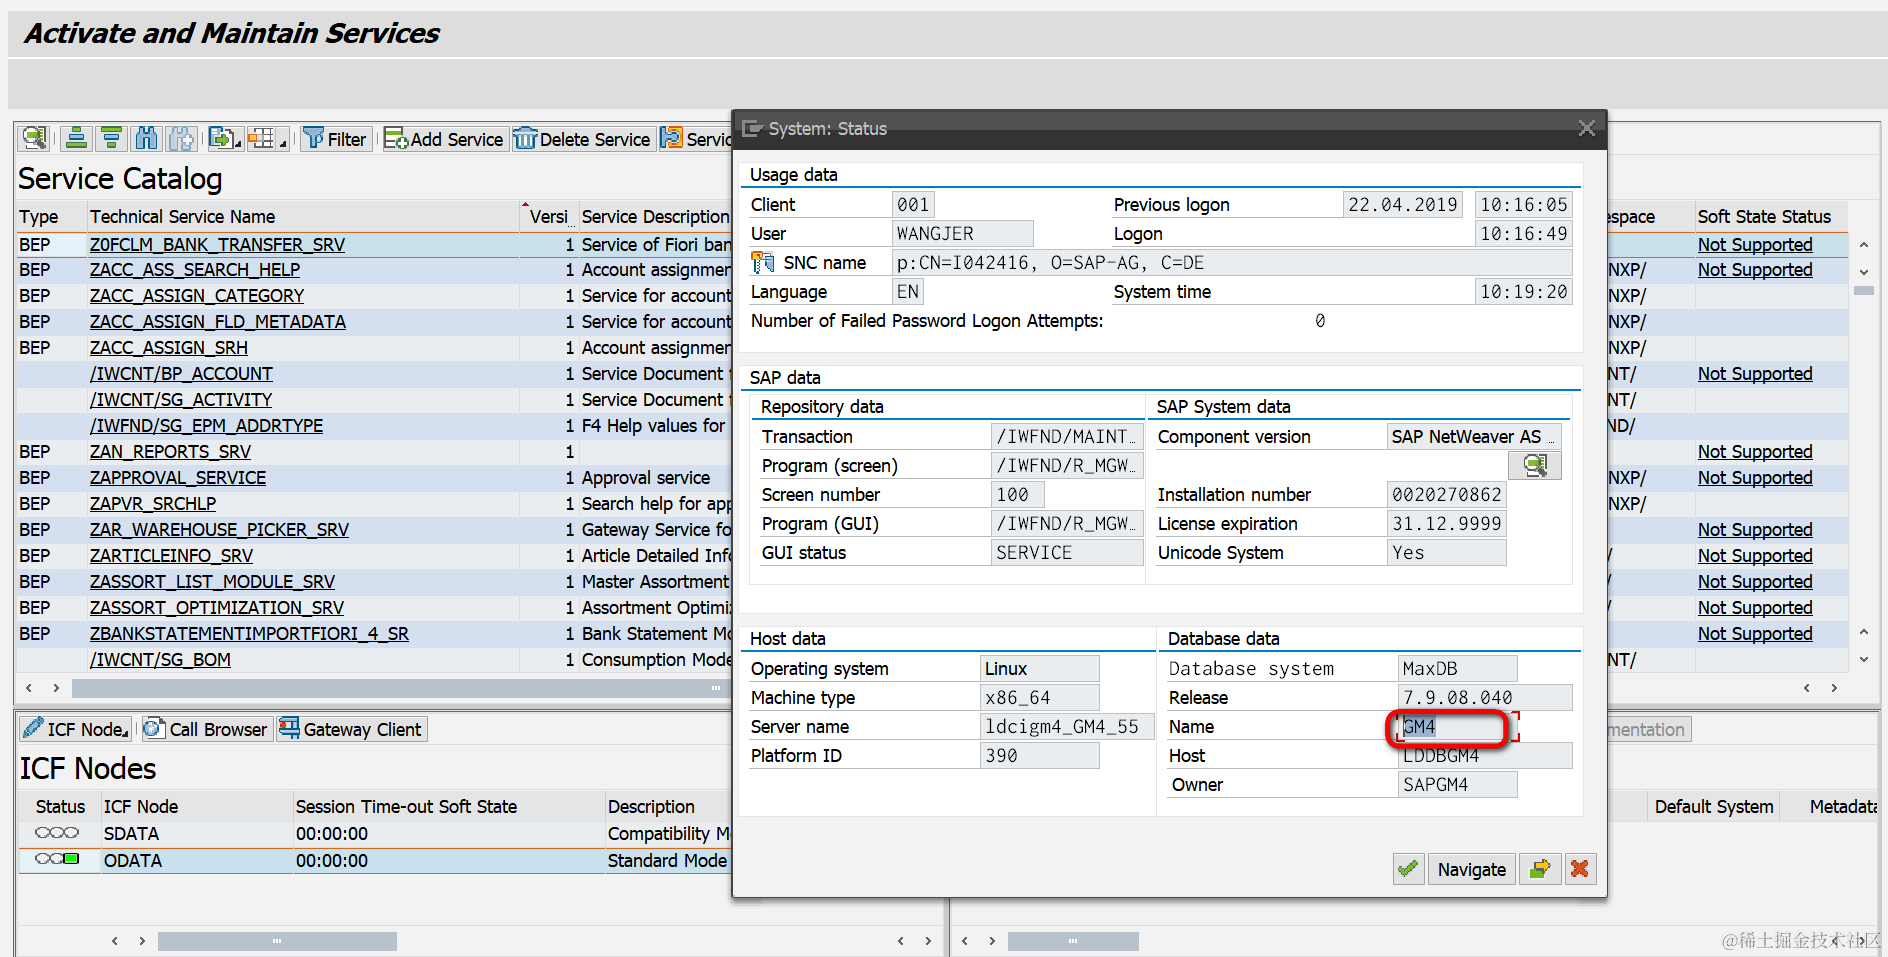Viewport: 1888px width, 957px height.
Task: Click the Installation number field
Action: click(1446, 495)
